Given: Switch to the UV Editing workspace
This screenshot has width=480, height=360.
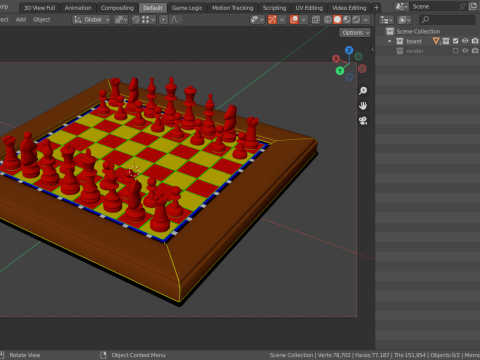Looking at the screenshot, I should 309,8.
